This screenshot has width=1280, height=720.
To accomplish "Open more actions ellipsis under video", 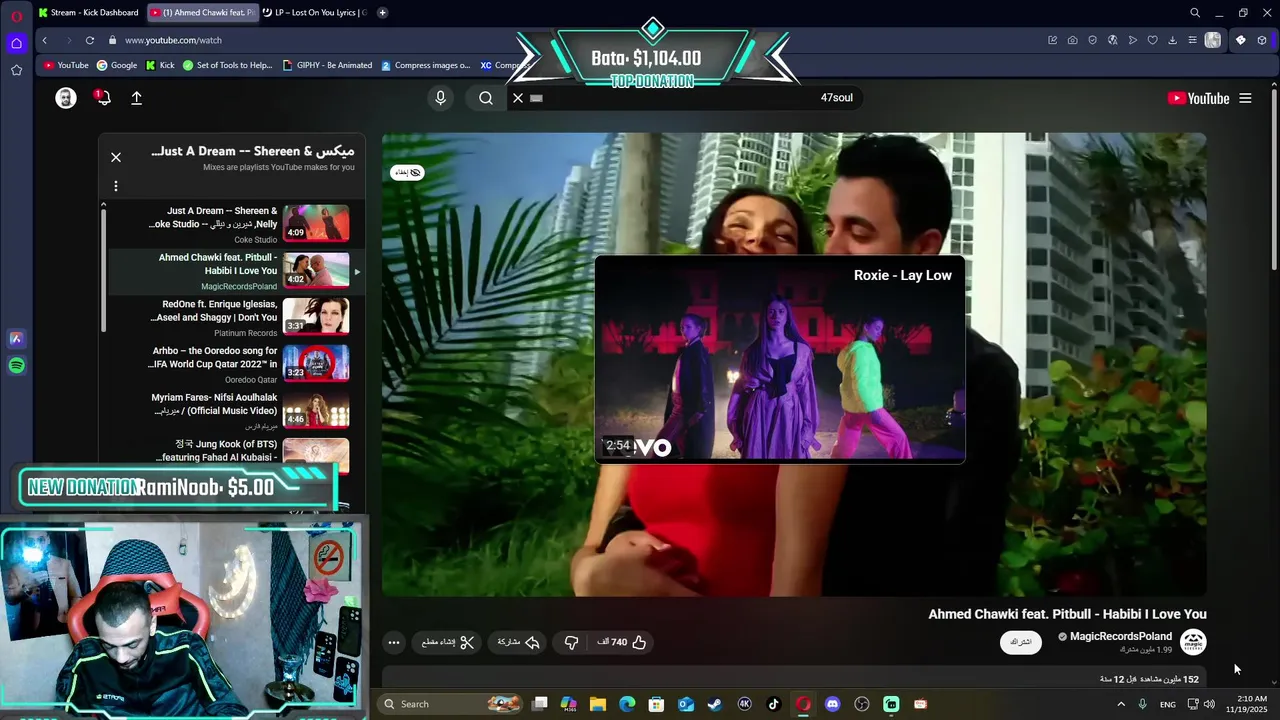I will [x=394, y=642].
